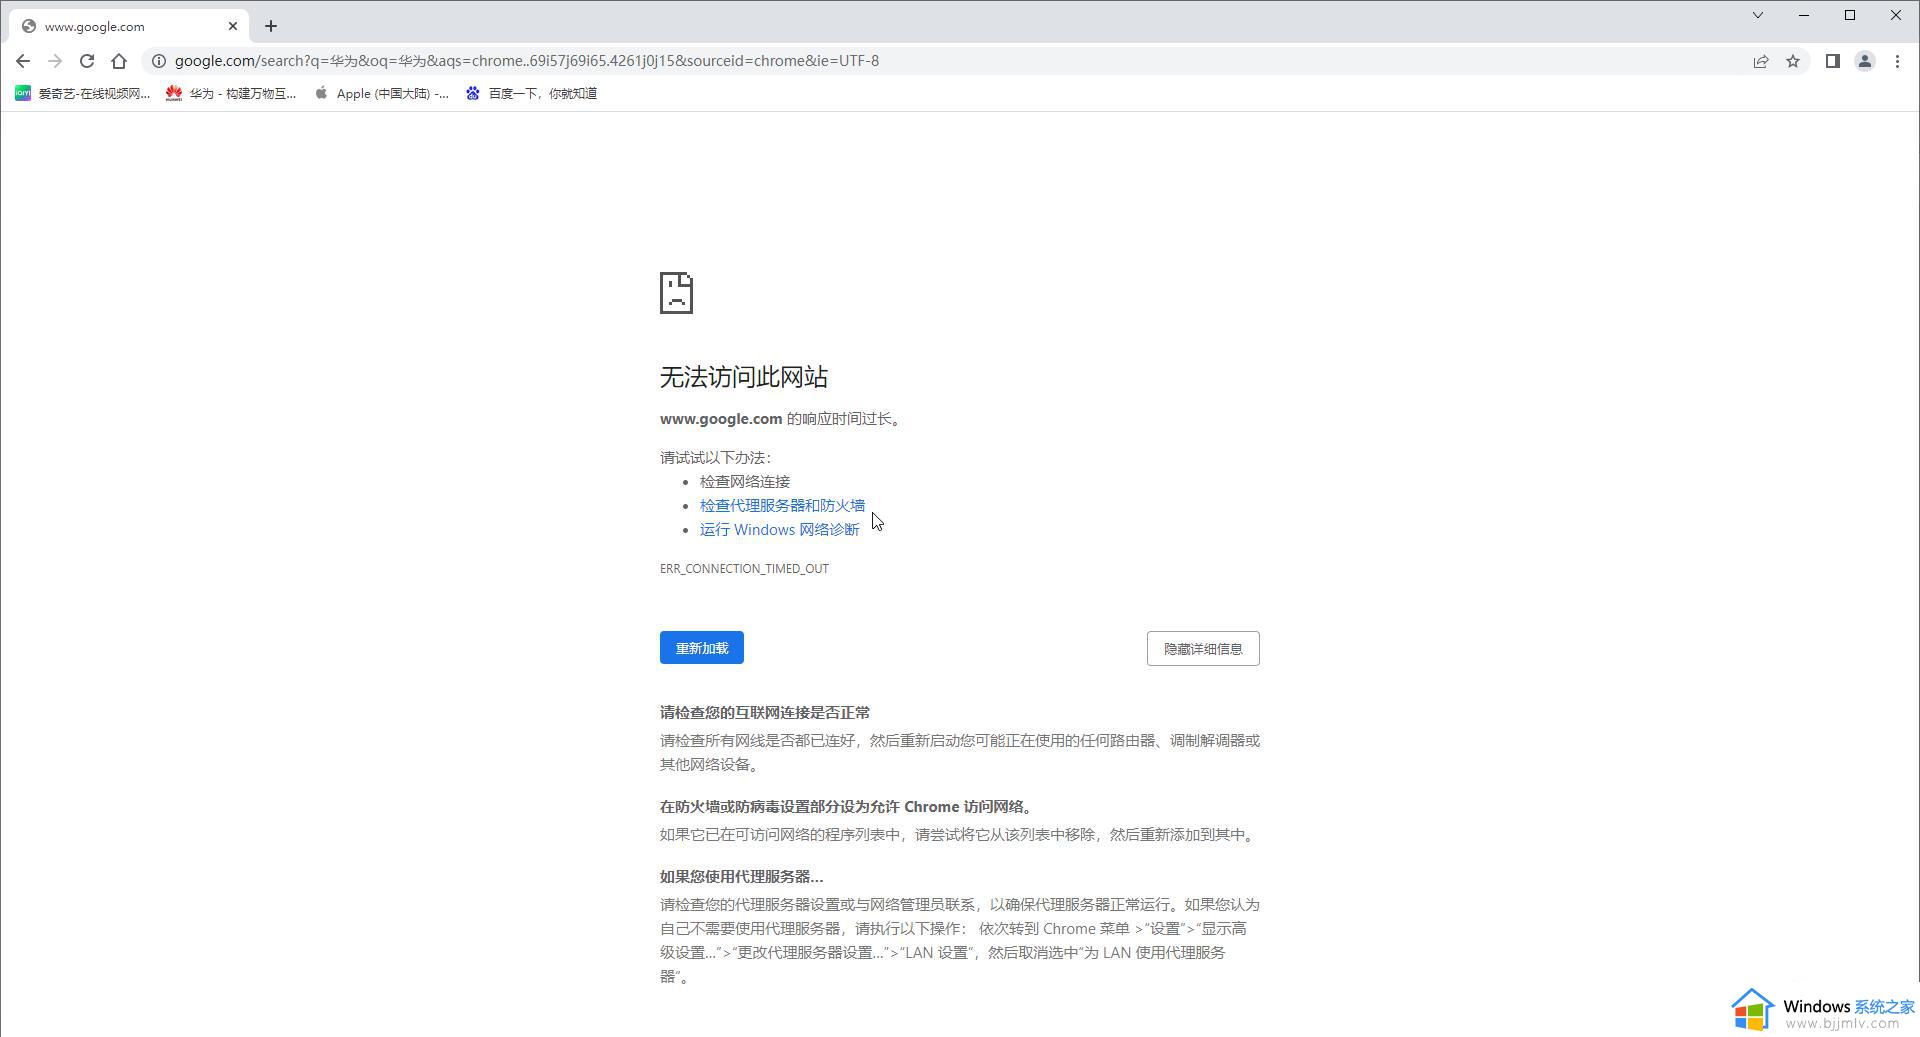
Task: Open the side panel icon
Action: coord(1832,61)
